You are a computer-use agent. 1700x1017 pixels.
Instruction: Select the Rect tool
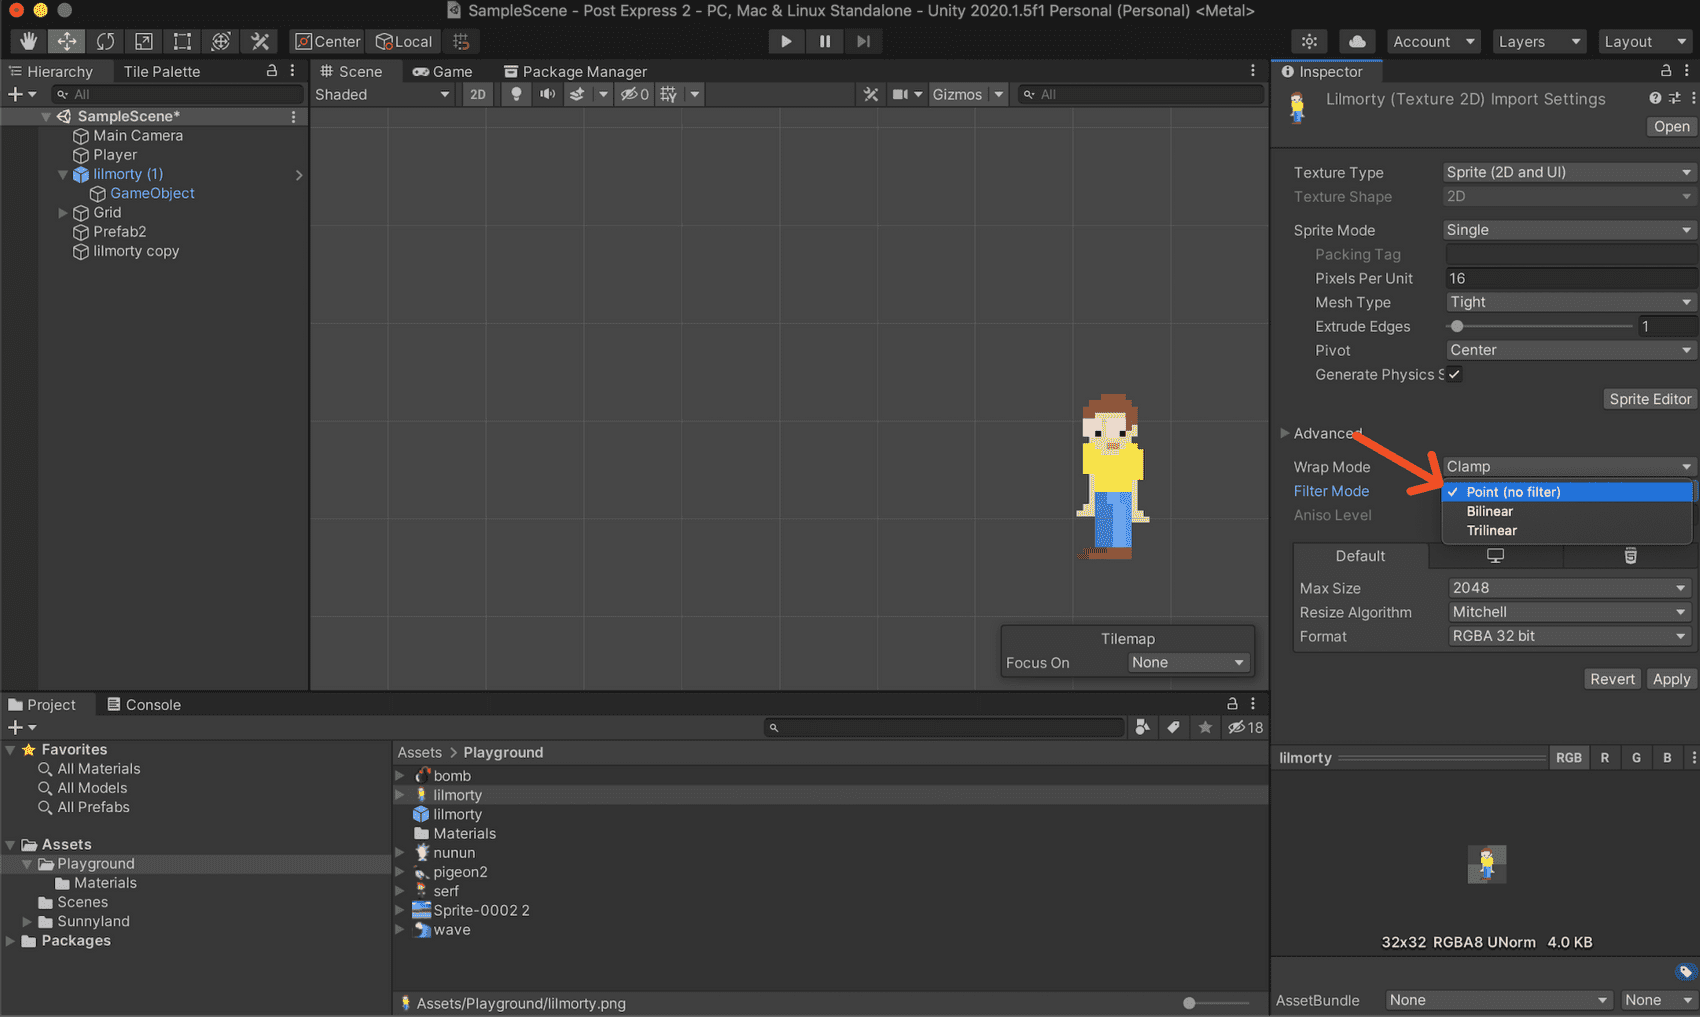pos(181,41)
